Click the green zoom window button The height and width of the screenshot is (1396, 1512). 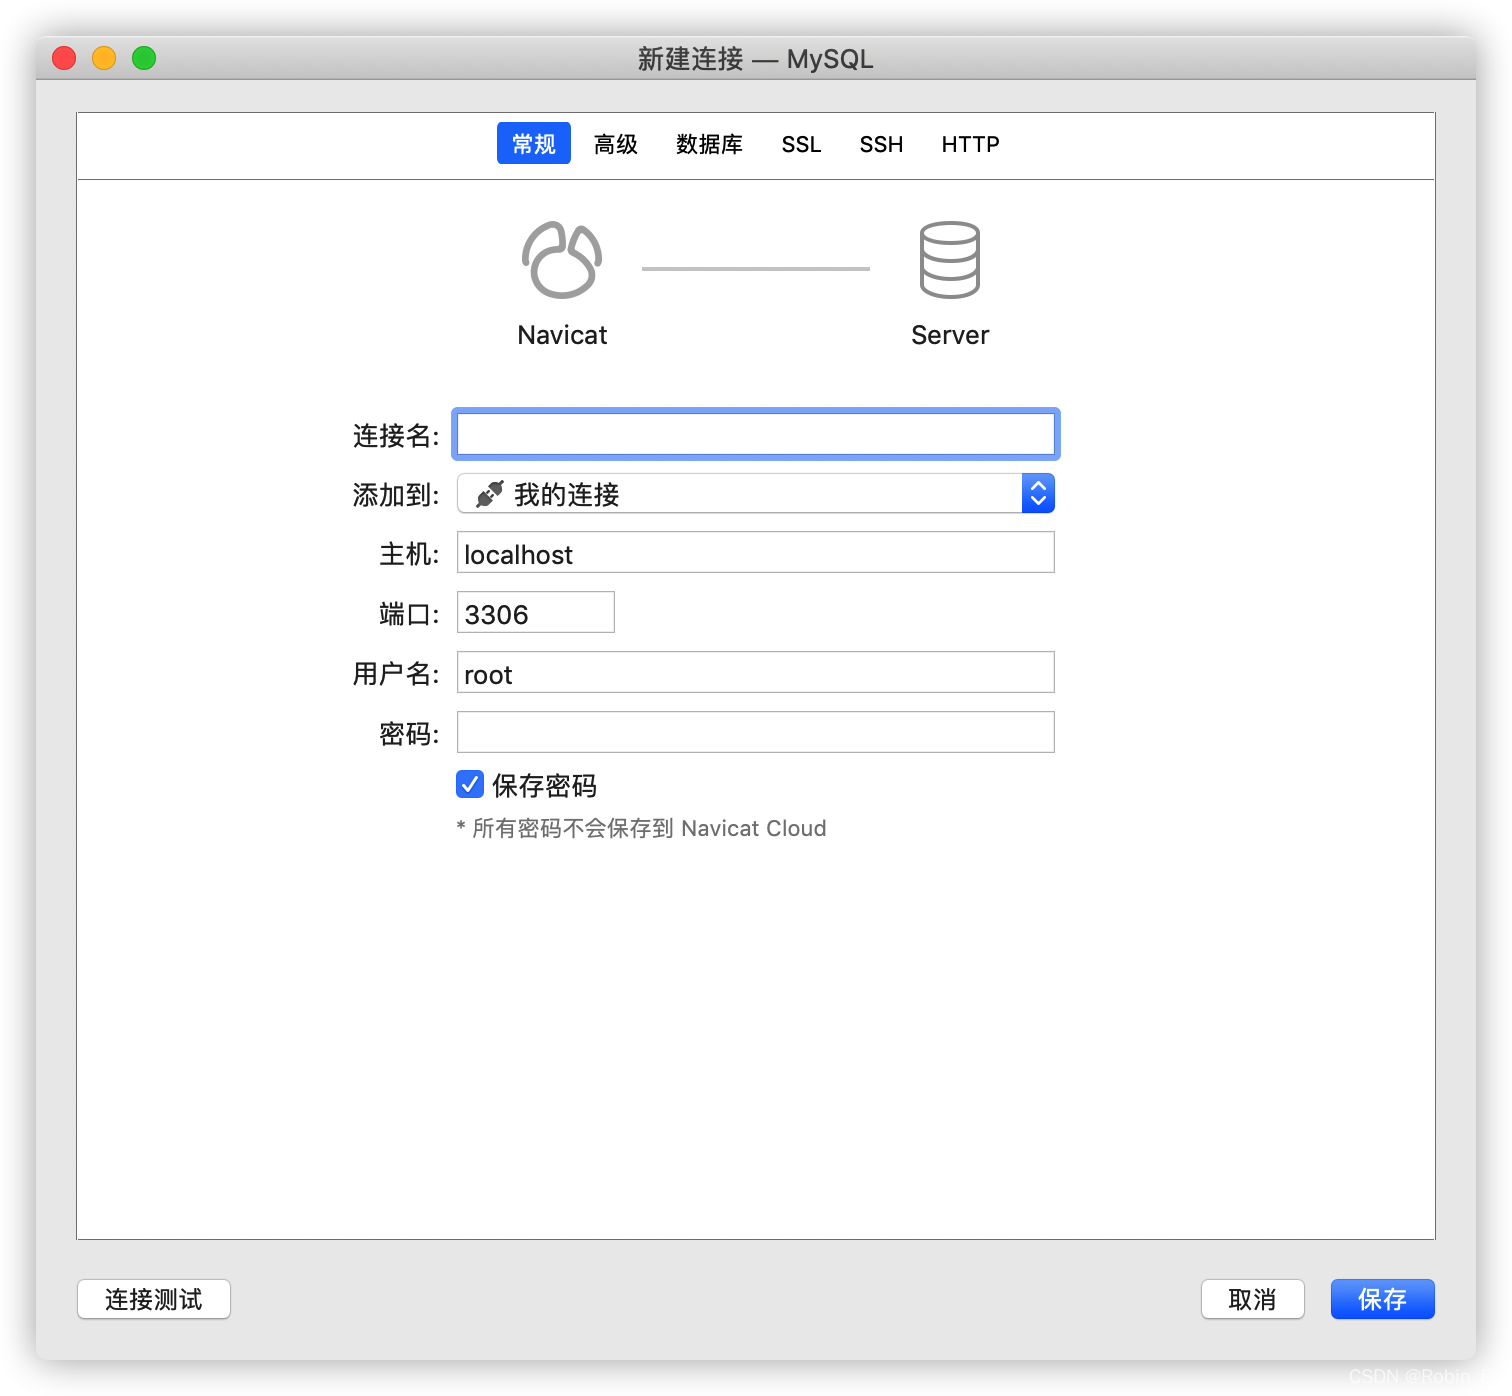144,58
